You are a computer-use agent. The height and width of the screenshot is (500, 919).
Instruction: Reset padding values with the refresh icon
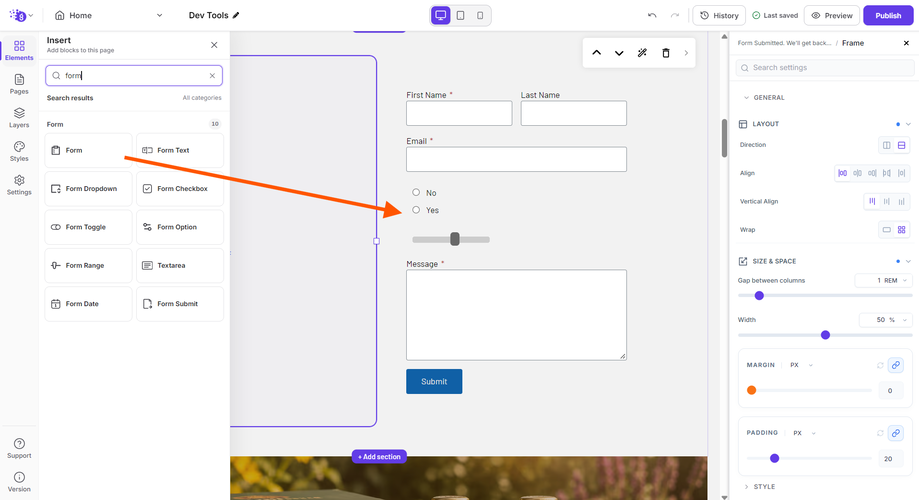click(x=880, y=433)
